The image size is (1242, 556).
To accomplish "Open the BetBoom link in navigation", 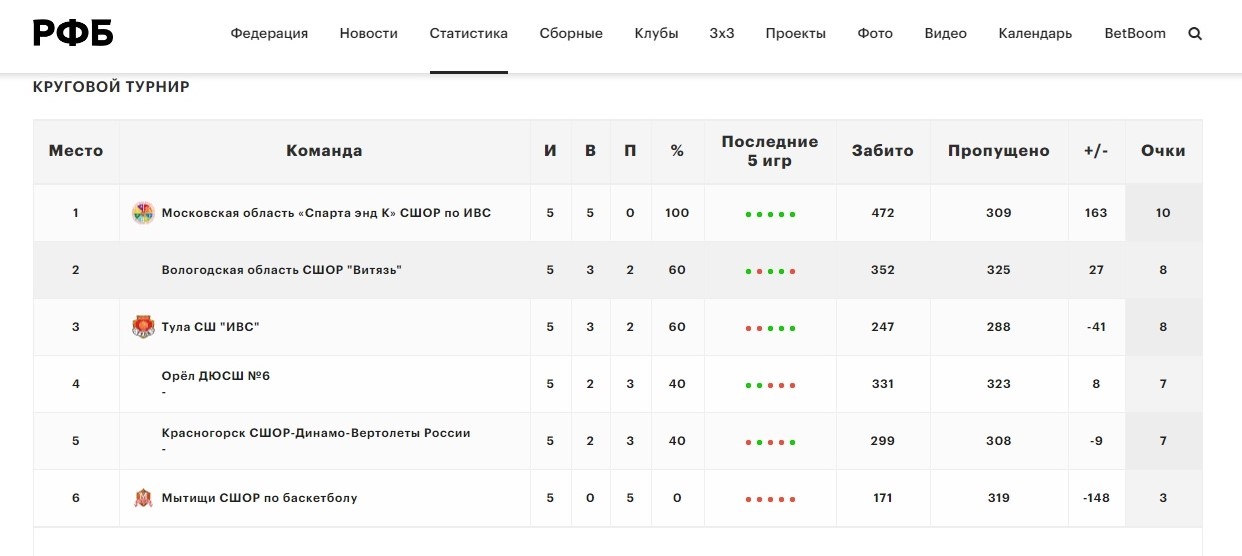I will point(1135,33).
